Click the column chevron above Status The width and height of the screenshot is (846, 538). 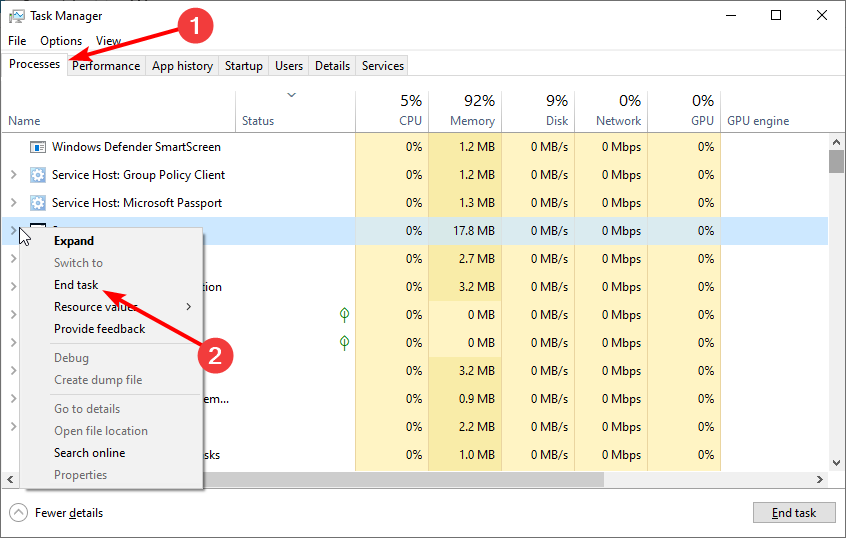[x=291, y=96]
